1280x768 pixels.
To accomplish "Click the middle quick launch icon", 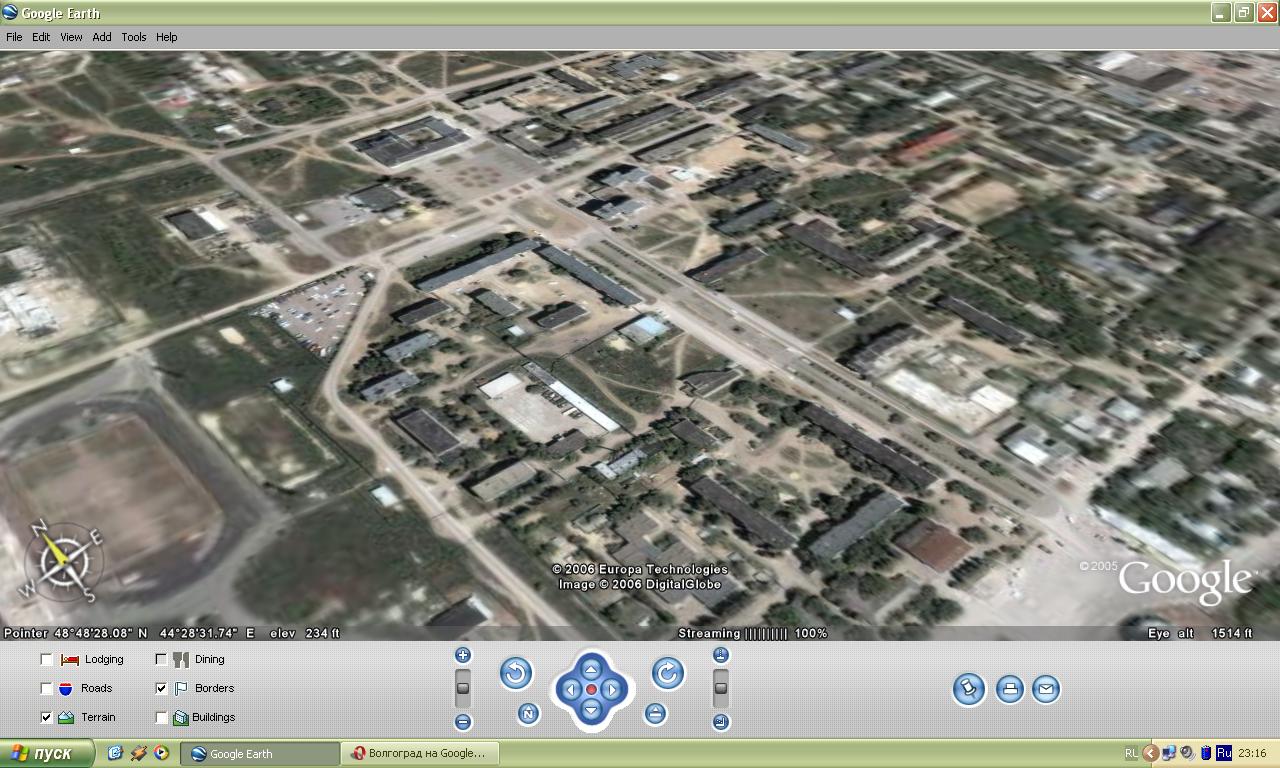I will 138,753.
